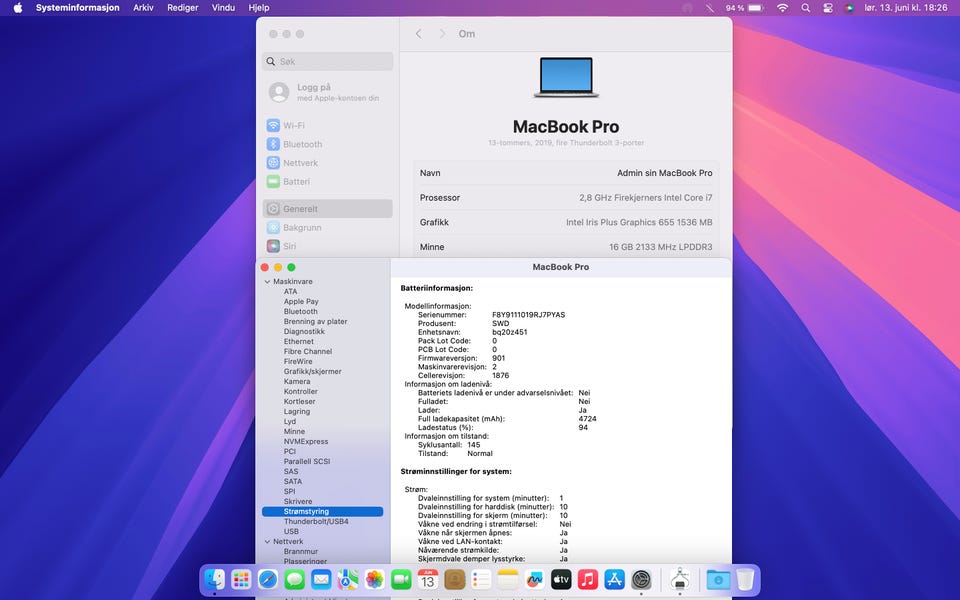The width and height of the screenshot is (960, 600).
Task: Select Brenning av plater tree item
Action: [315, 321]
